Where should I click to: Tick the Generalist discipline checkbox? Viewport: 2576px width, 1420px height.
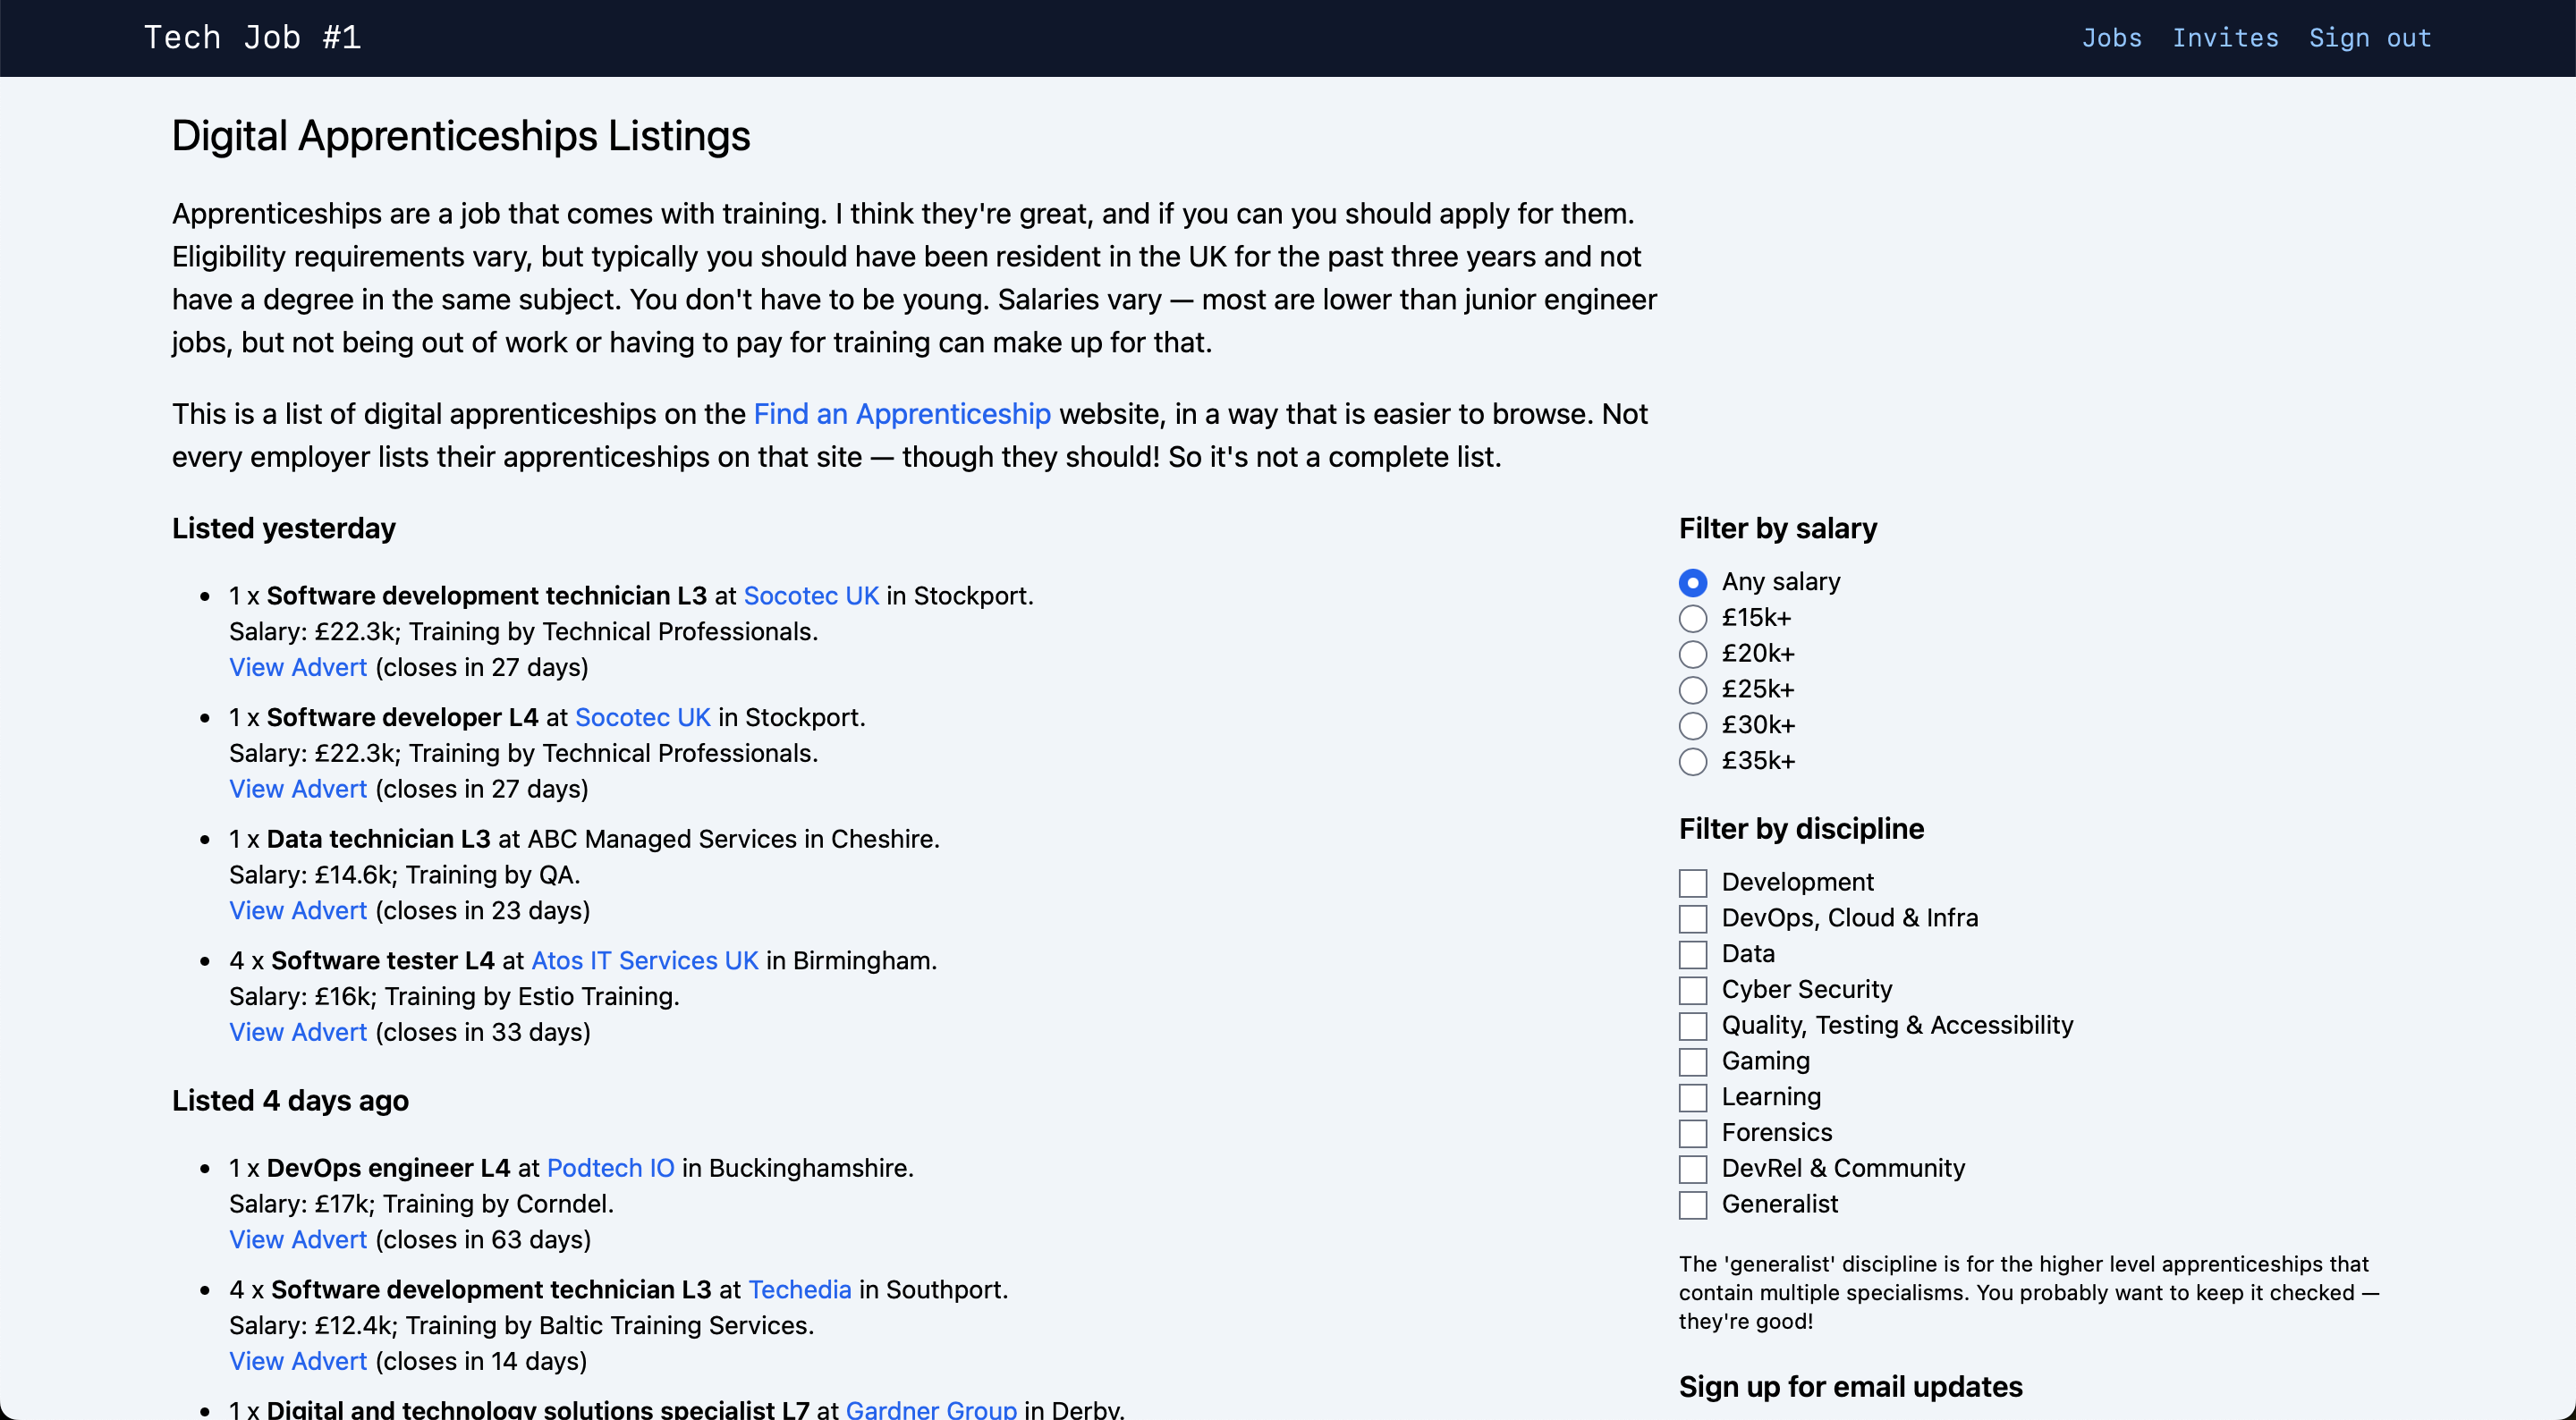(x=1692, y=1205)
